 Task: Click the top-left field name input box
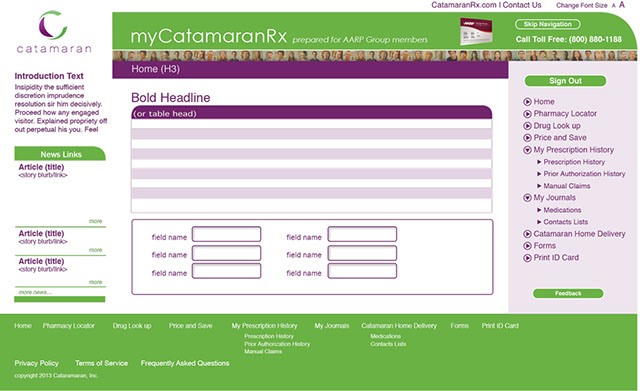click(227, 234)
